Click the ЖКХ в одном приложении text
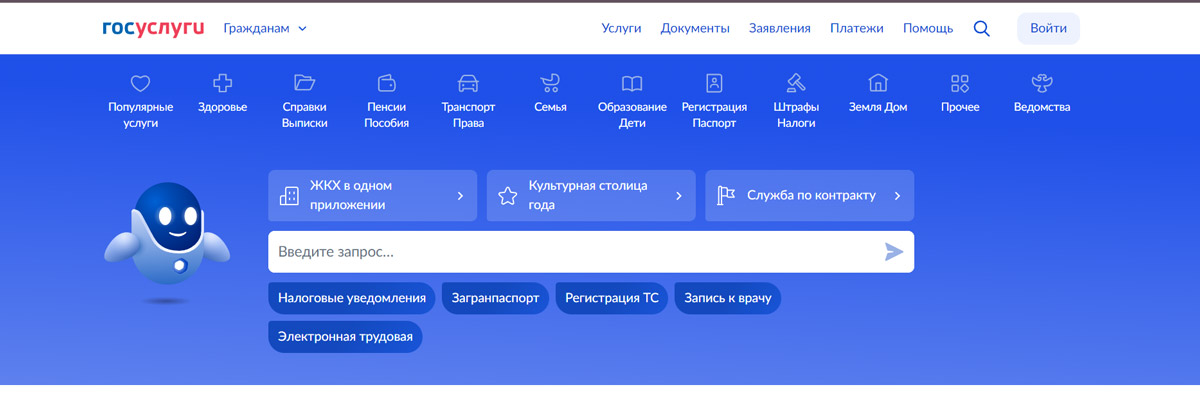Viewport: 1200px width, 413px height. [350, 196]
